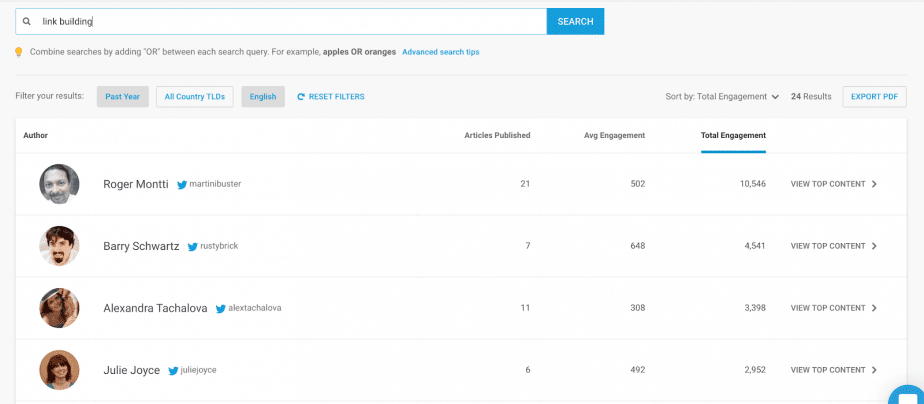The image size is (924, 404).
Task: Expand Julie Joyce's View Top Content chevron
Action: click(x=874, y=370)
